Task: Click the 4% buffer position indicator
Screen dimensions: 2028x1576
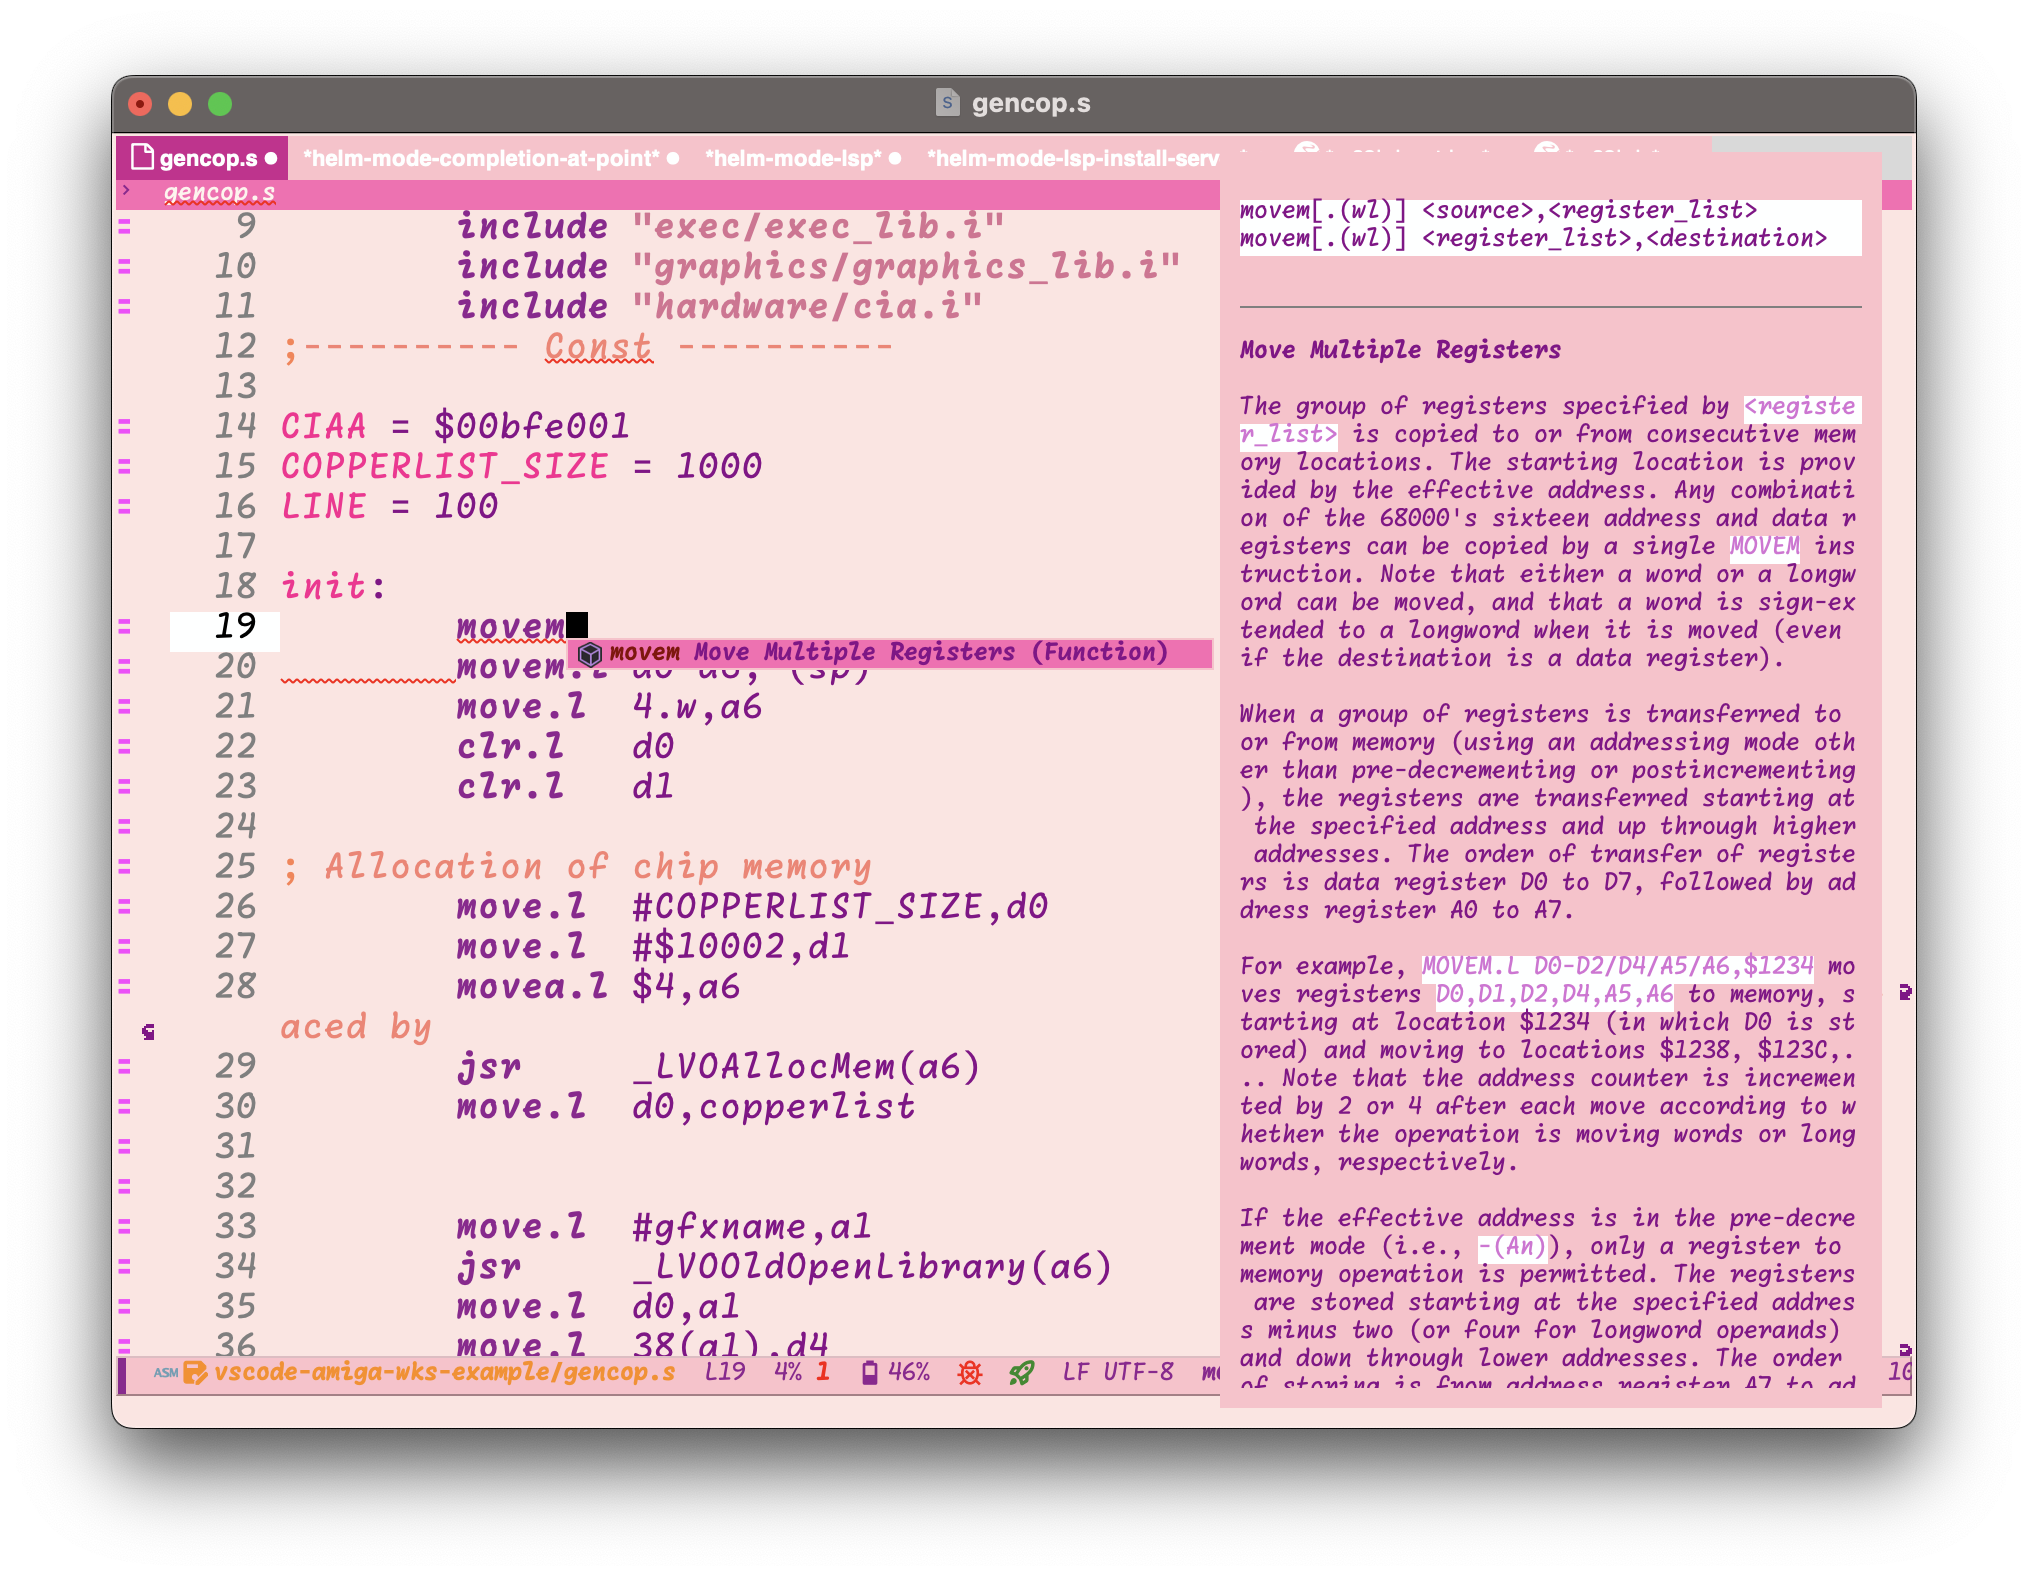Action: [788, 1372]
